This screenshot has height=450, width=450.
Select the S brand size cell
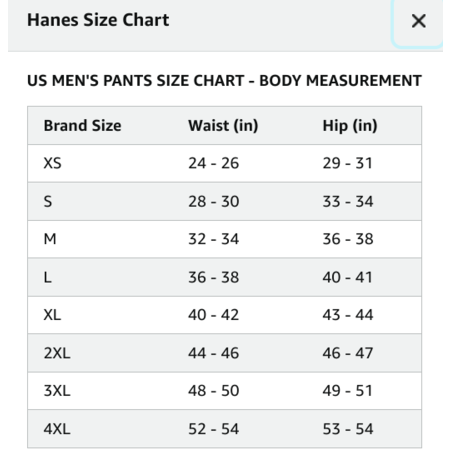tap(48, 202)
